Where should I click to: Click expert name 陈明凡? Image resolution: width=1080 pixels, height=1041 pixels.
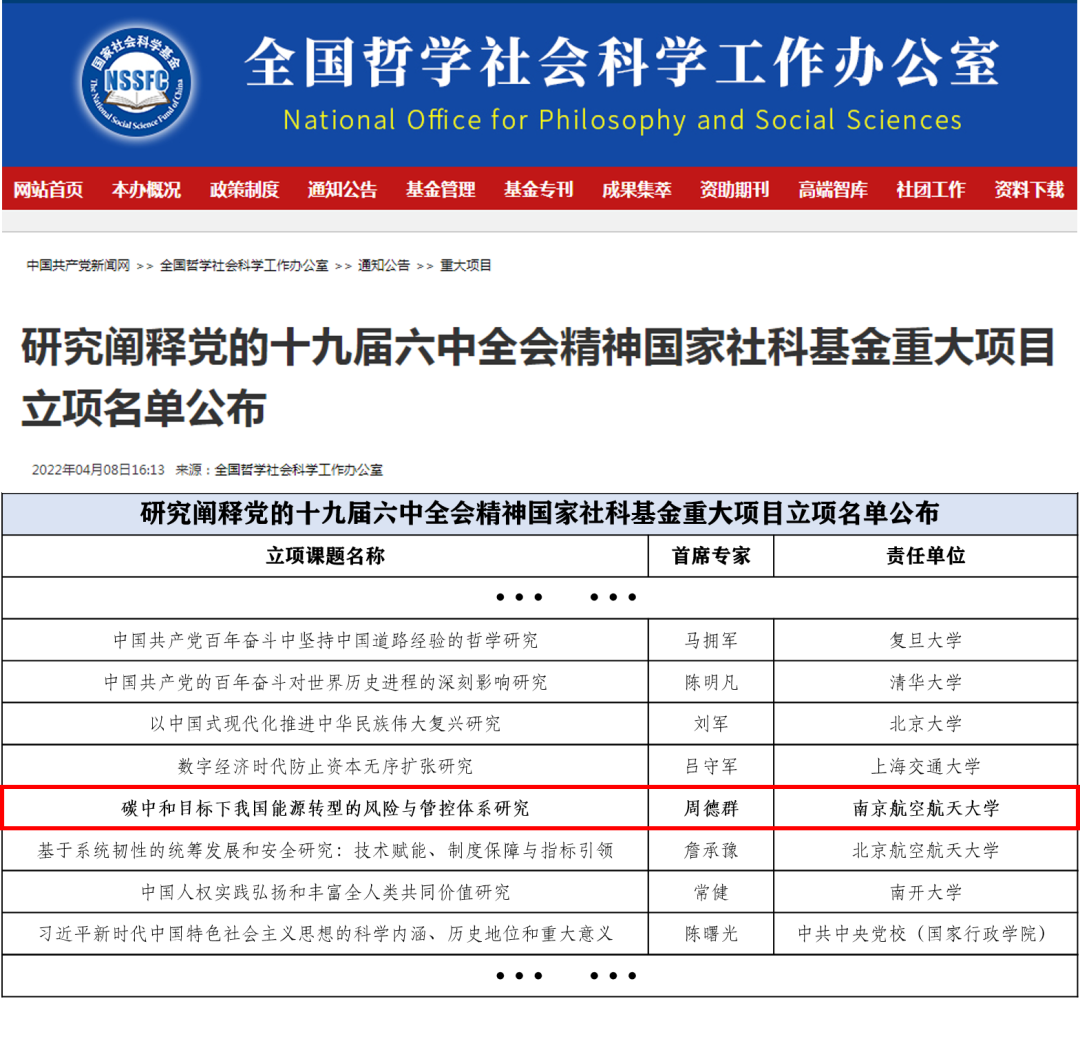(711, 683)
